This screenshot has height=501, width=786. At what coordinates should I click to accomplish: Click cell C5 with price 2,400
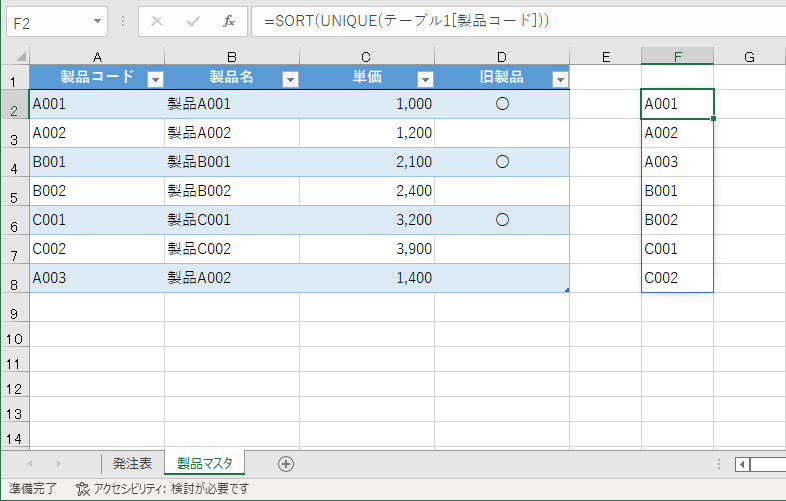click(x=367, y=191)
